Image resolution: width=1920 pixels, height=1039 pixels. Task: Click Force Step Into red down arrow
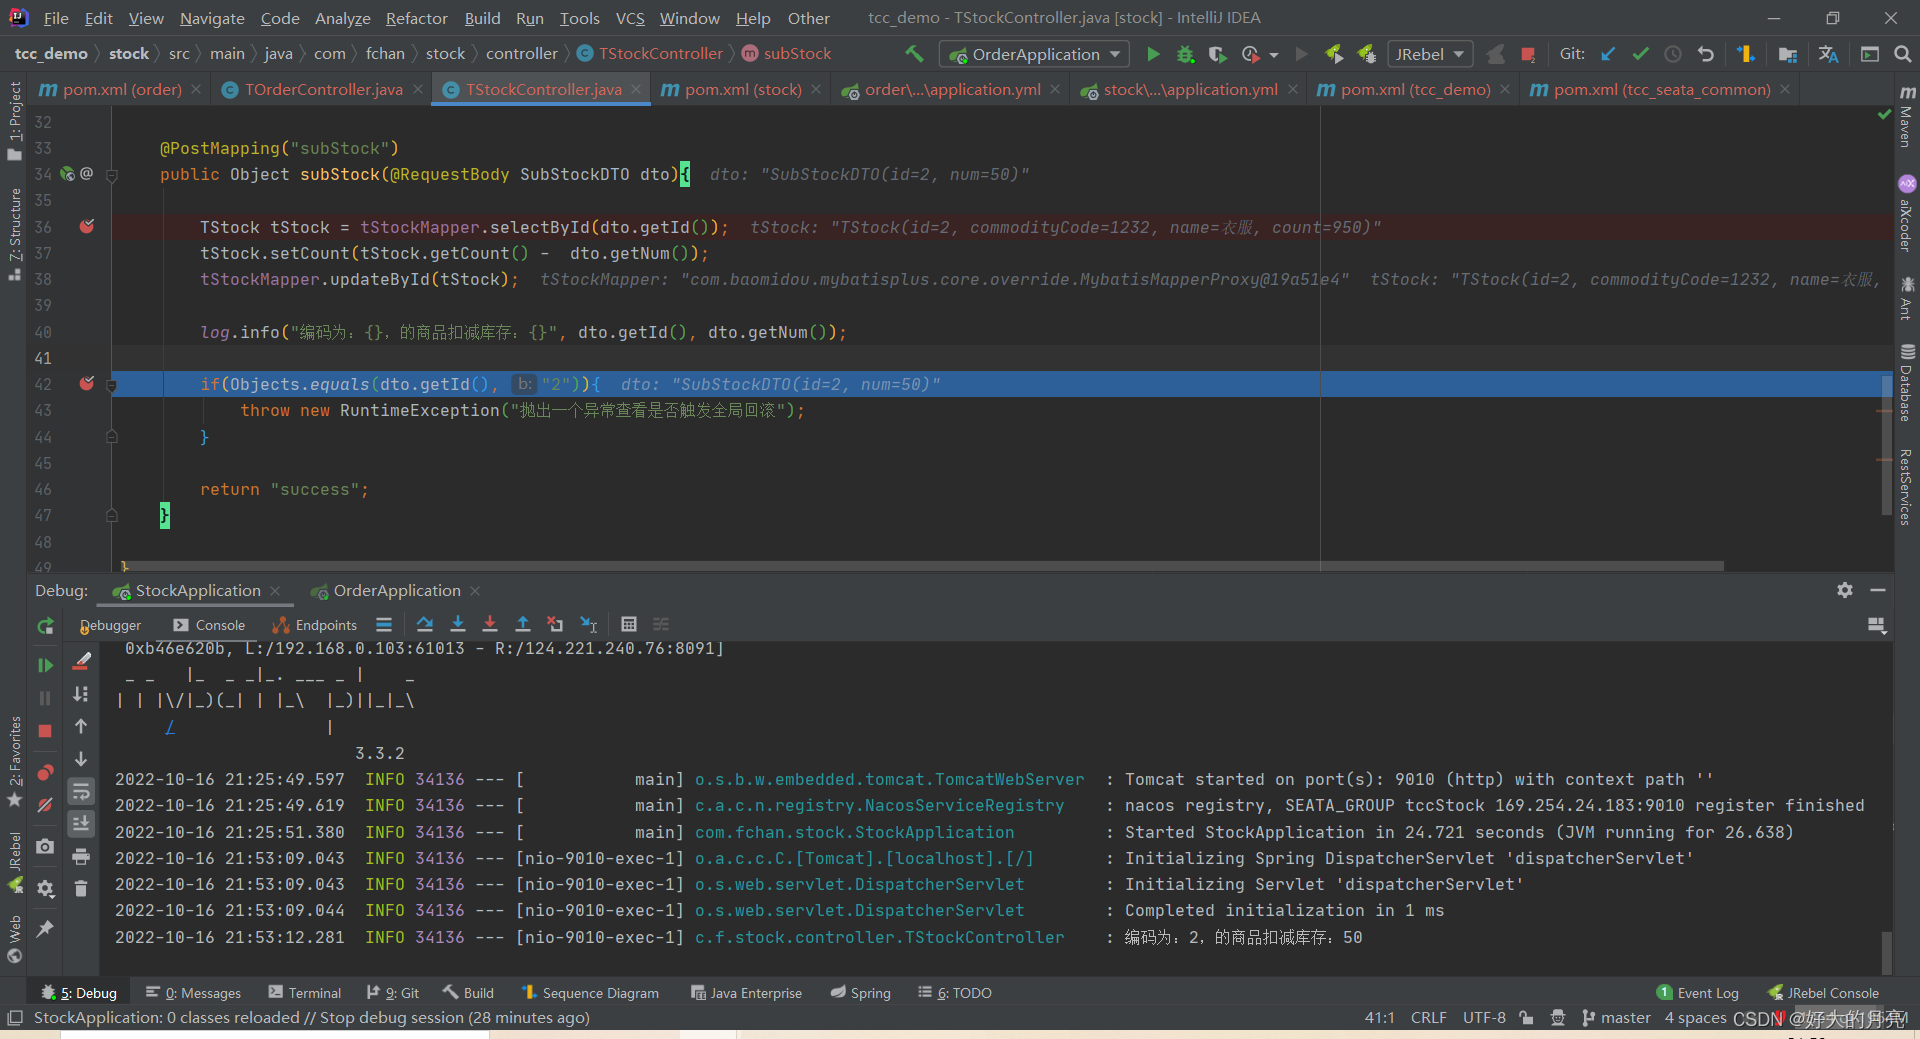click(490, 624)
